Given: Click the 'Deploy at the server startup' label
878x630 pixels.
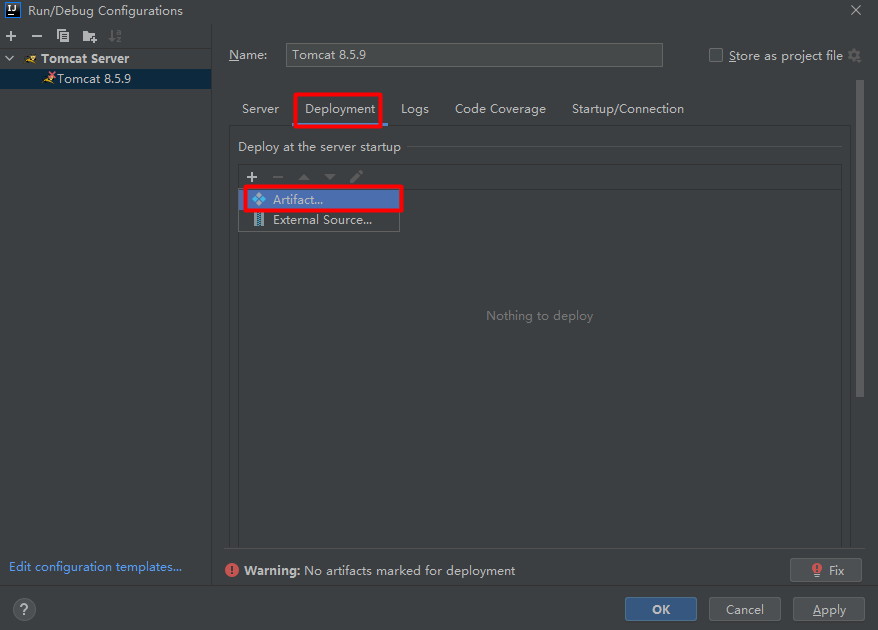Looking at the screenshot, I should (x=319, y=147).
